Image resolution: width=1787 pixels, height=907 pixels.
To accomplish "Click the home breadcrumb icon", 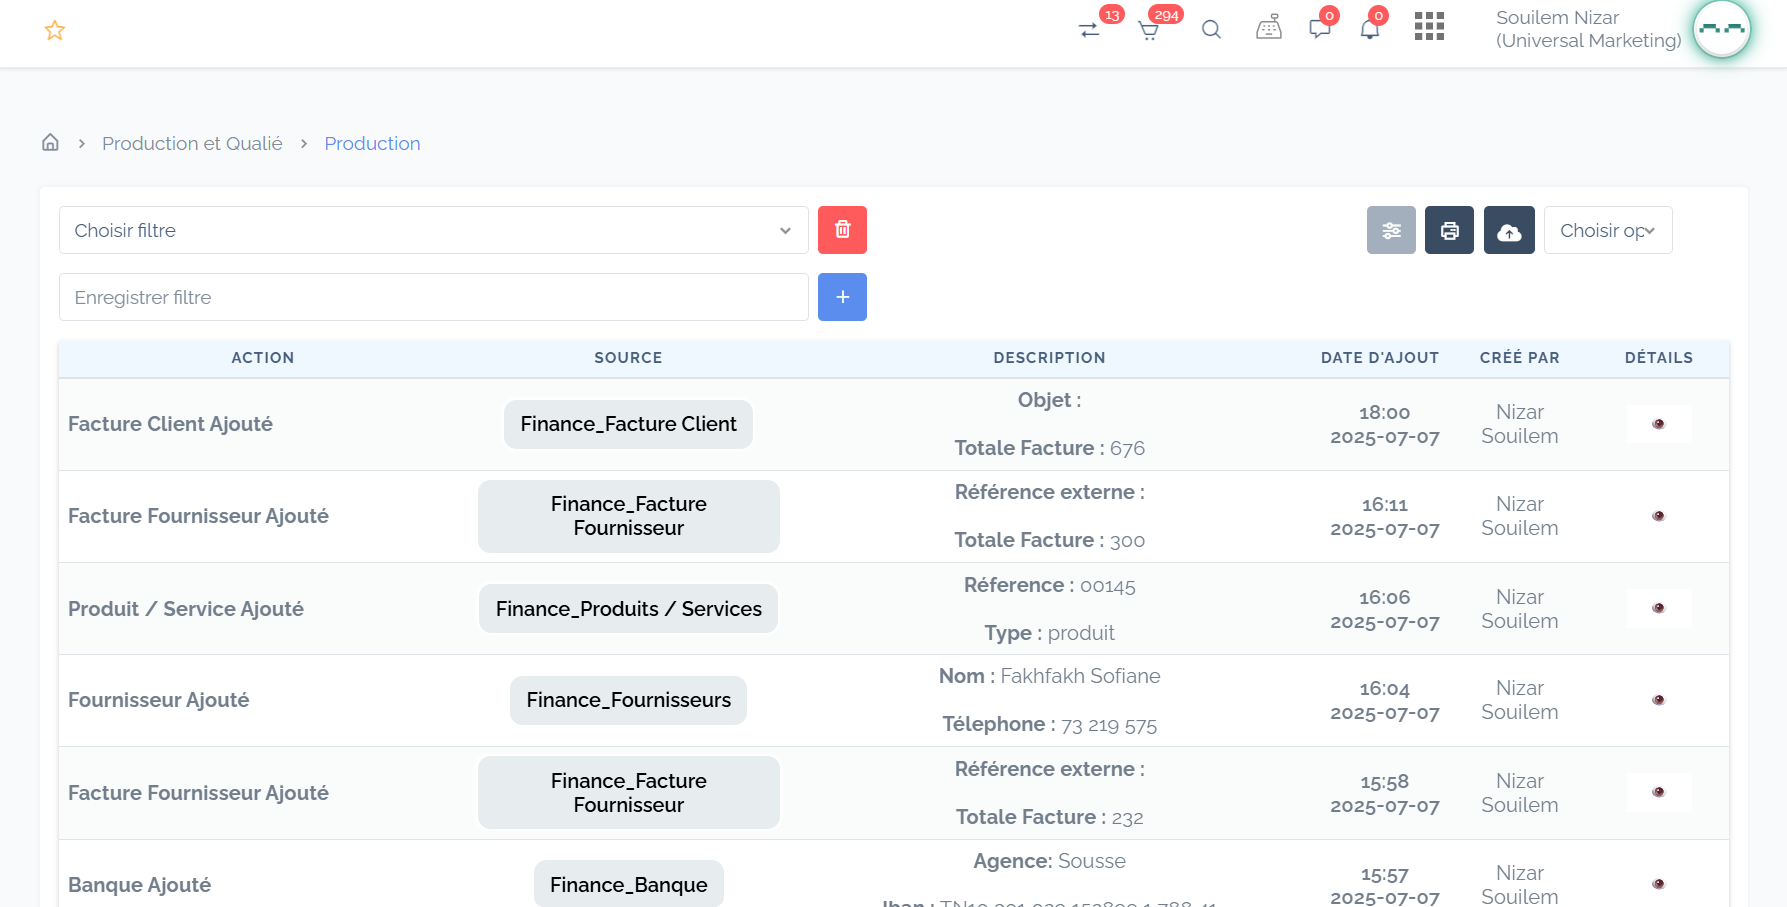I will click(50, 143).
